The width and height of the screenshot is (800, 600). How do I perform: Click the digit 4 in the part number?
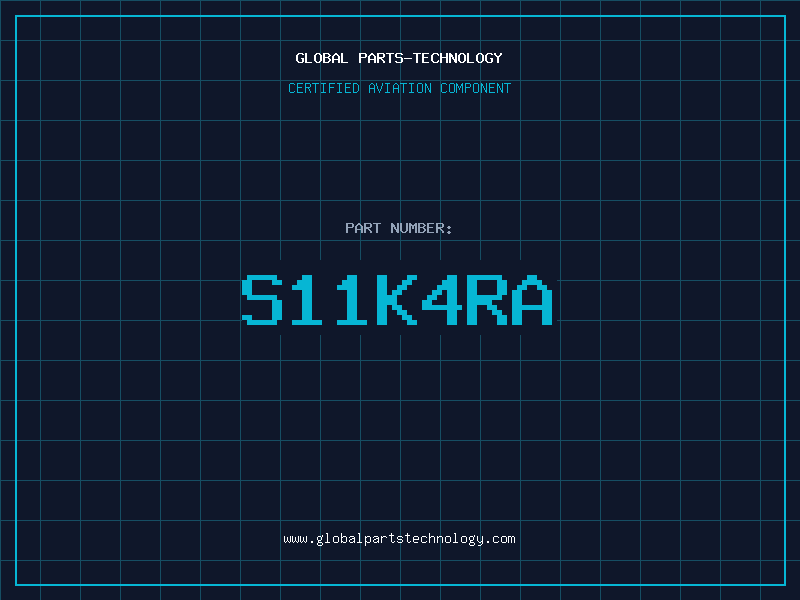(442, 300)
